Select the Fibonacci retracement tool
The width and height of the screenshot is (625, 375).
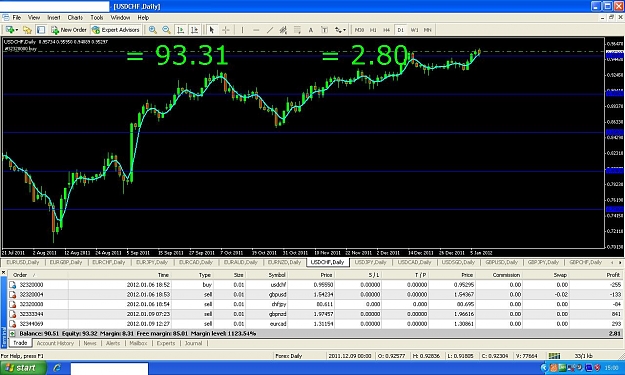(297, 30)
